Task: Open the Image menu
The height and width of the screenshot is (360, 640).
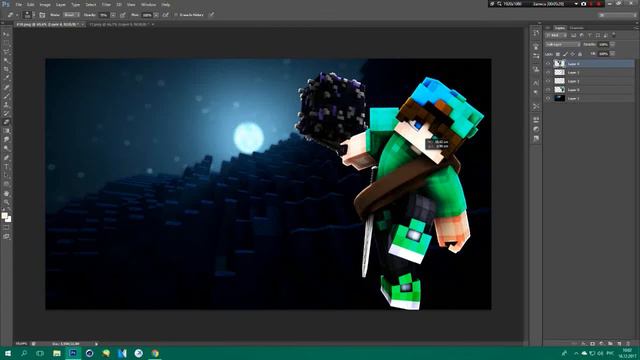Action: pyautogui.click(x=45, y=4)
